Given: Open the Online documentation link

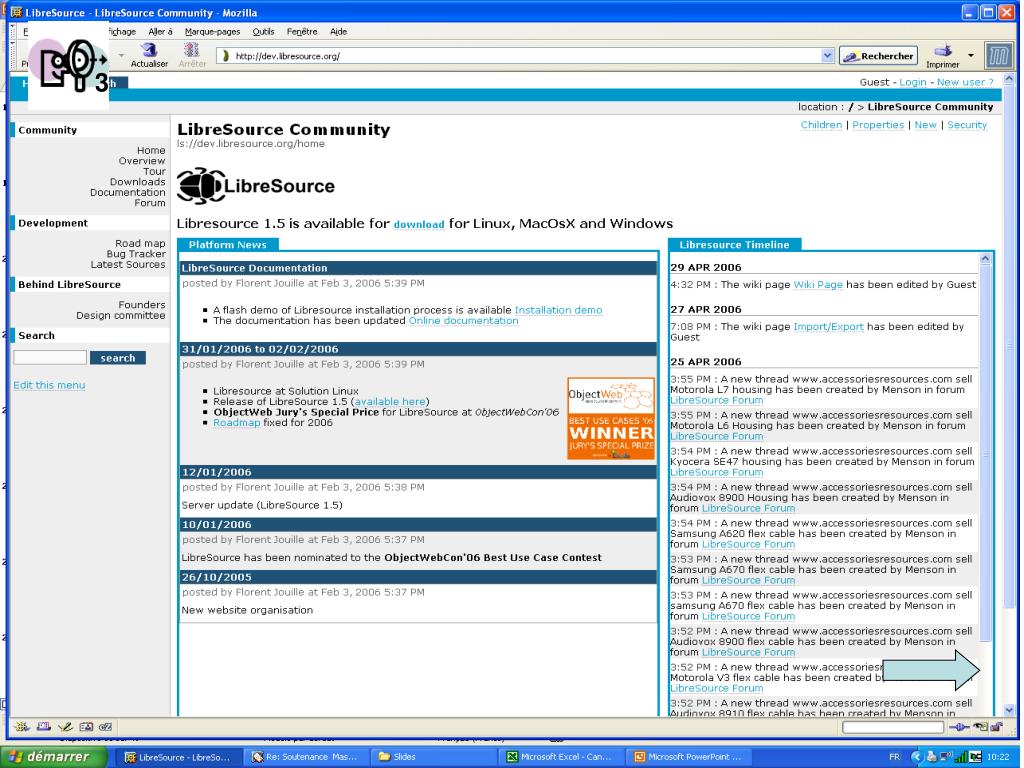Looking at the screenshot, I should coord(463,321).
